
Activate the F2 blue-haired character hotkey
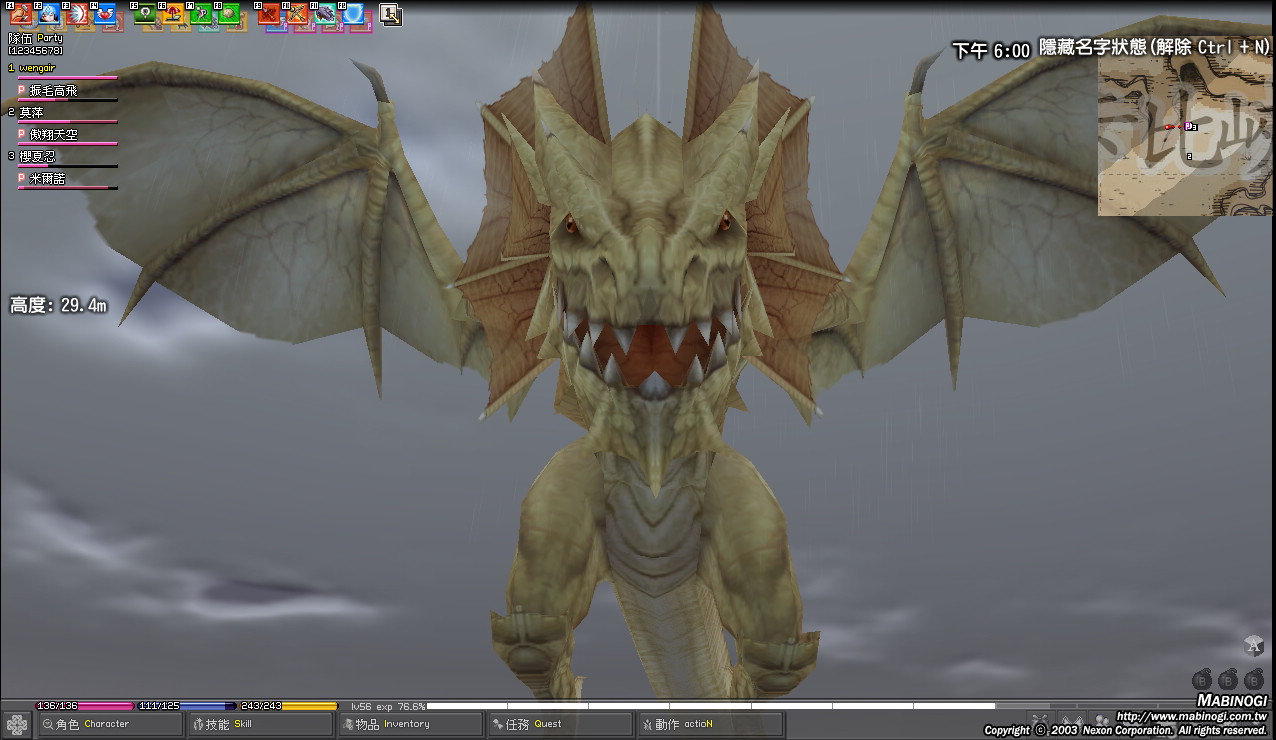pyautogui.click(x=48, y=15)
